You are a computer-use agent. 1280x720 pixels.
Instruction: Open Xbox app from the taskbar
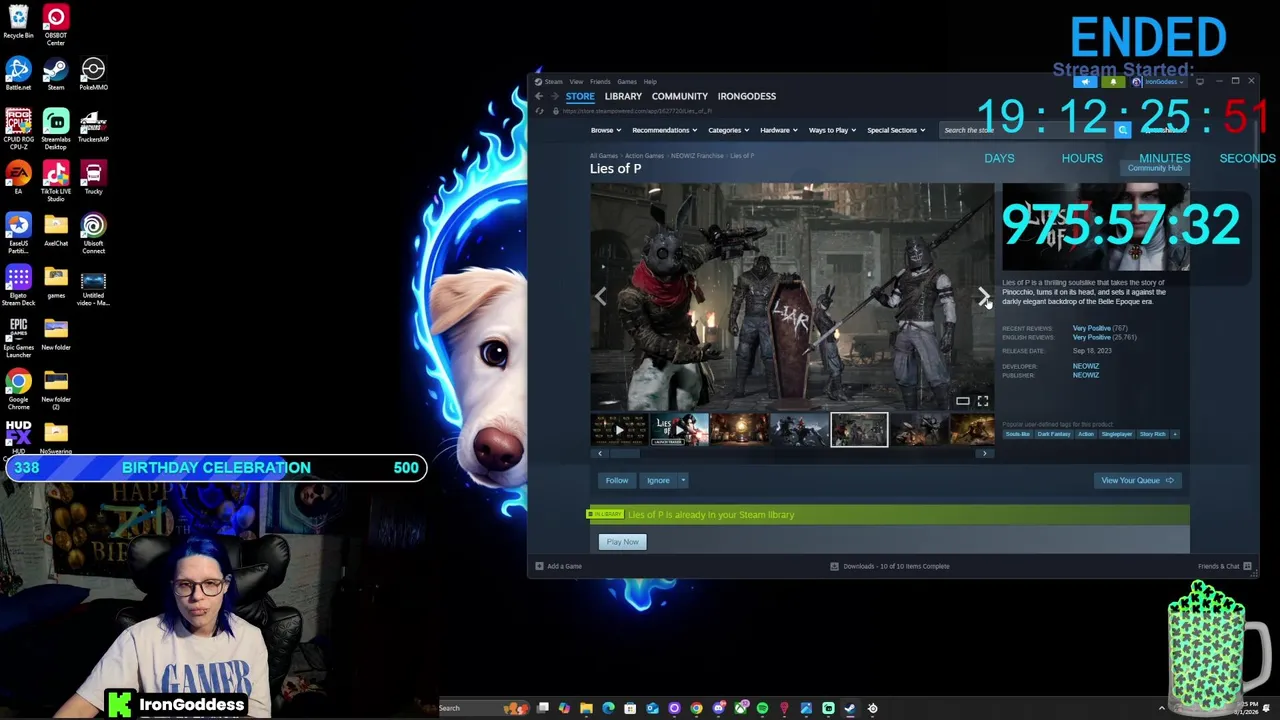pos(740,708)
